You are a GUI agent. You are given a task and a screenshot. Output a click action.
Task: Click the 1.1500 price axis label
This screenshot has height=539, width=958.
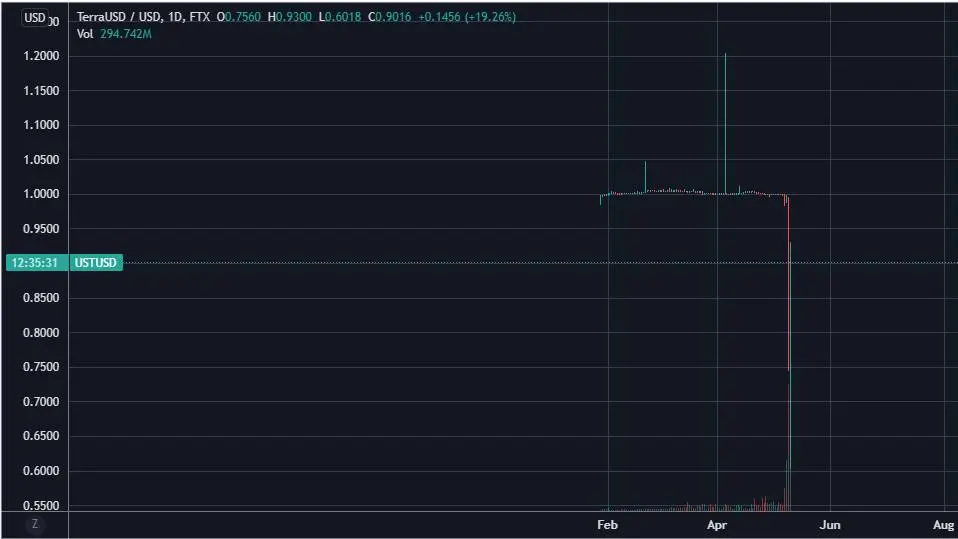coord(42,90)
